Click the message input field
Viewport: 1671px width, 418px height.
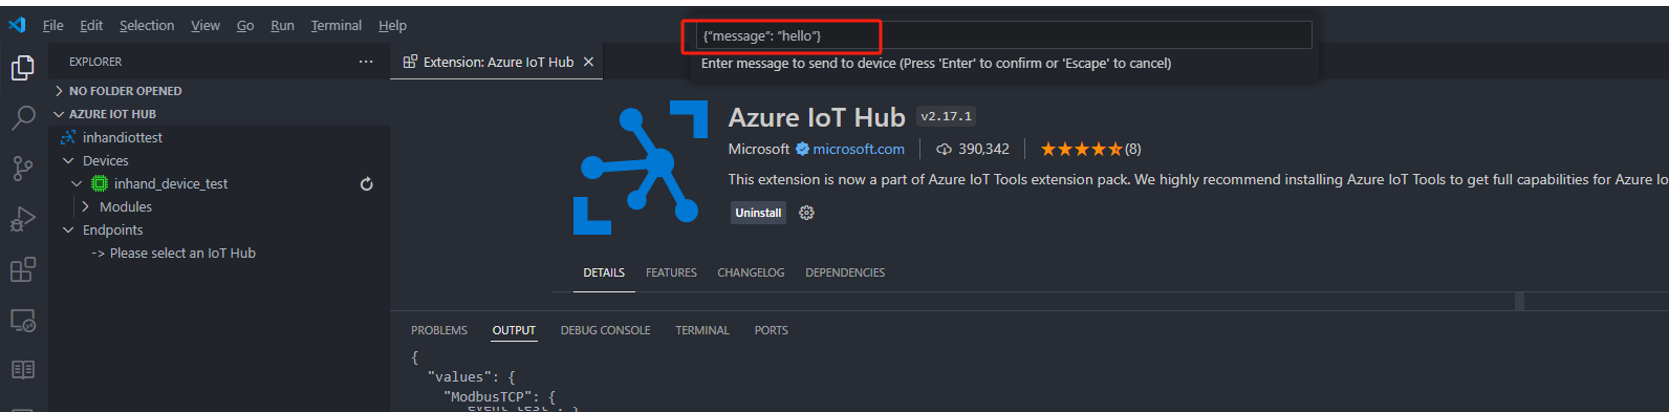tap(1000, 36)
